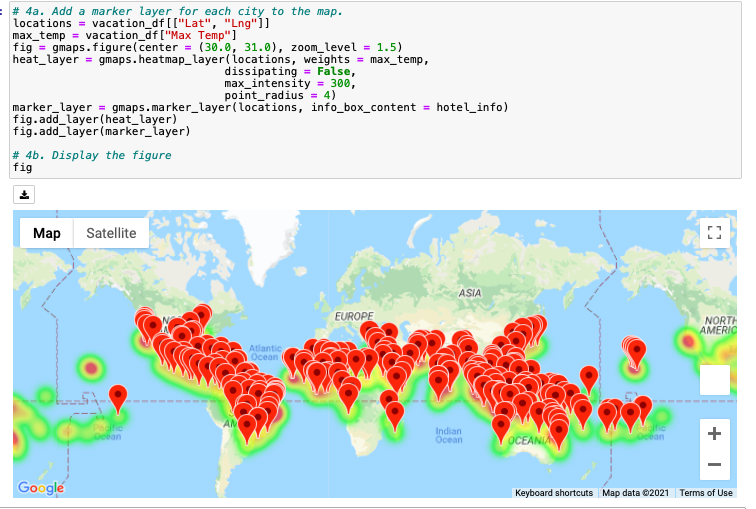Image resolution: width=756 pixels, height=509 pixels.
Task: Click the Map data ©2021 text
Action: click(x=635, y=493)
